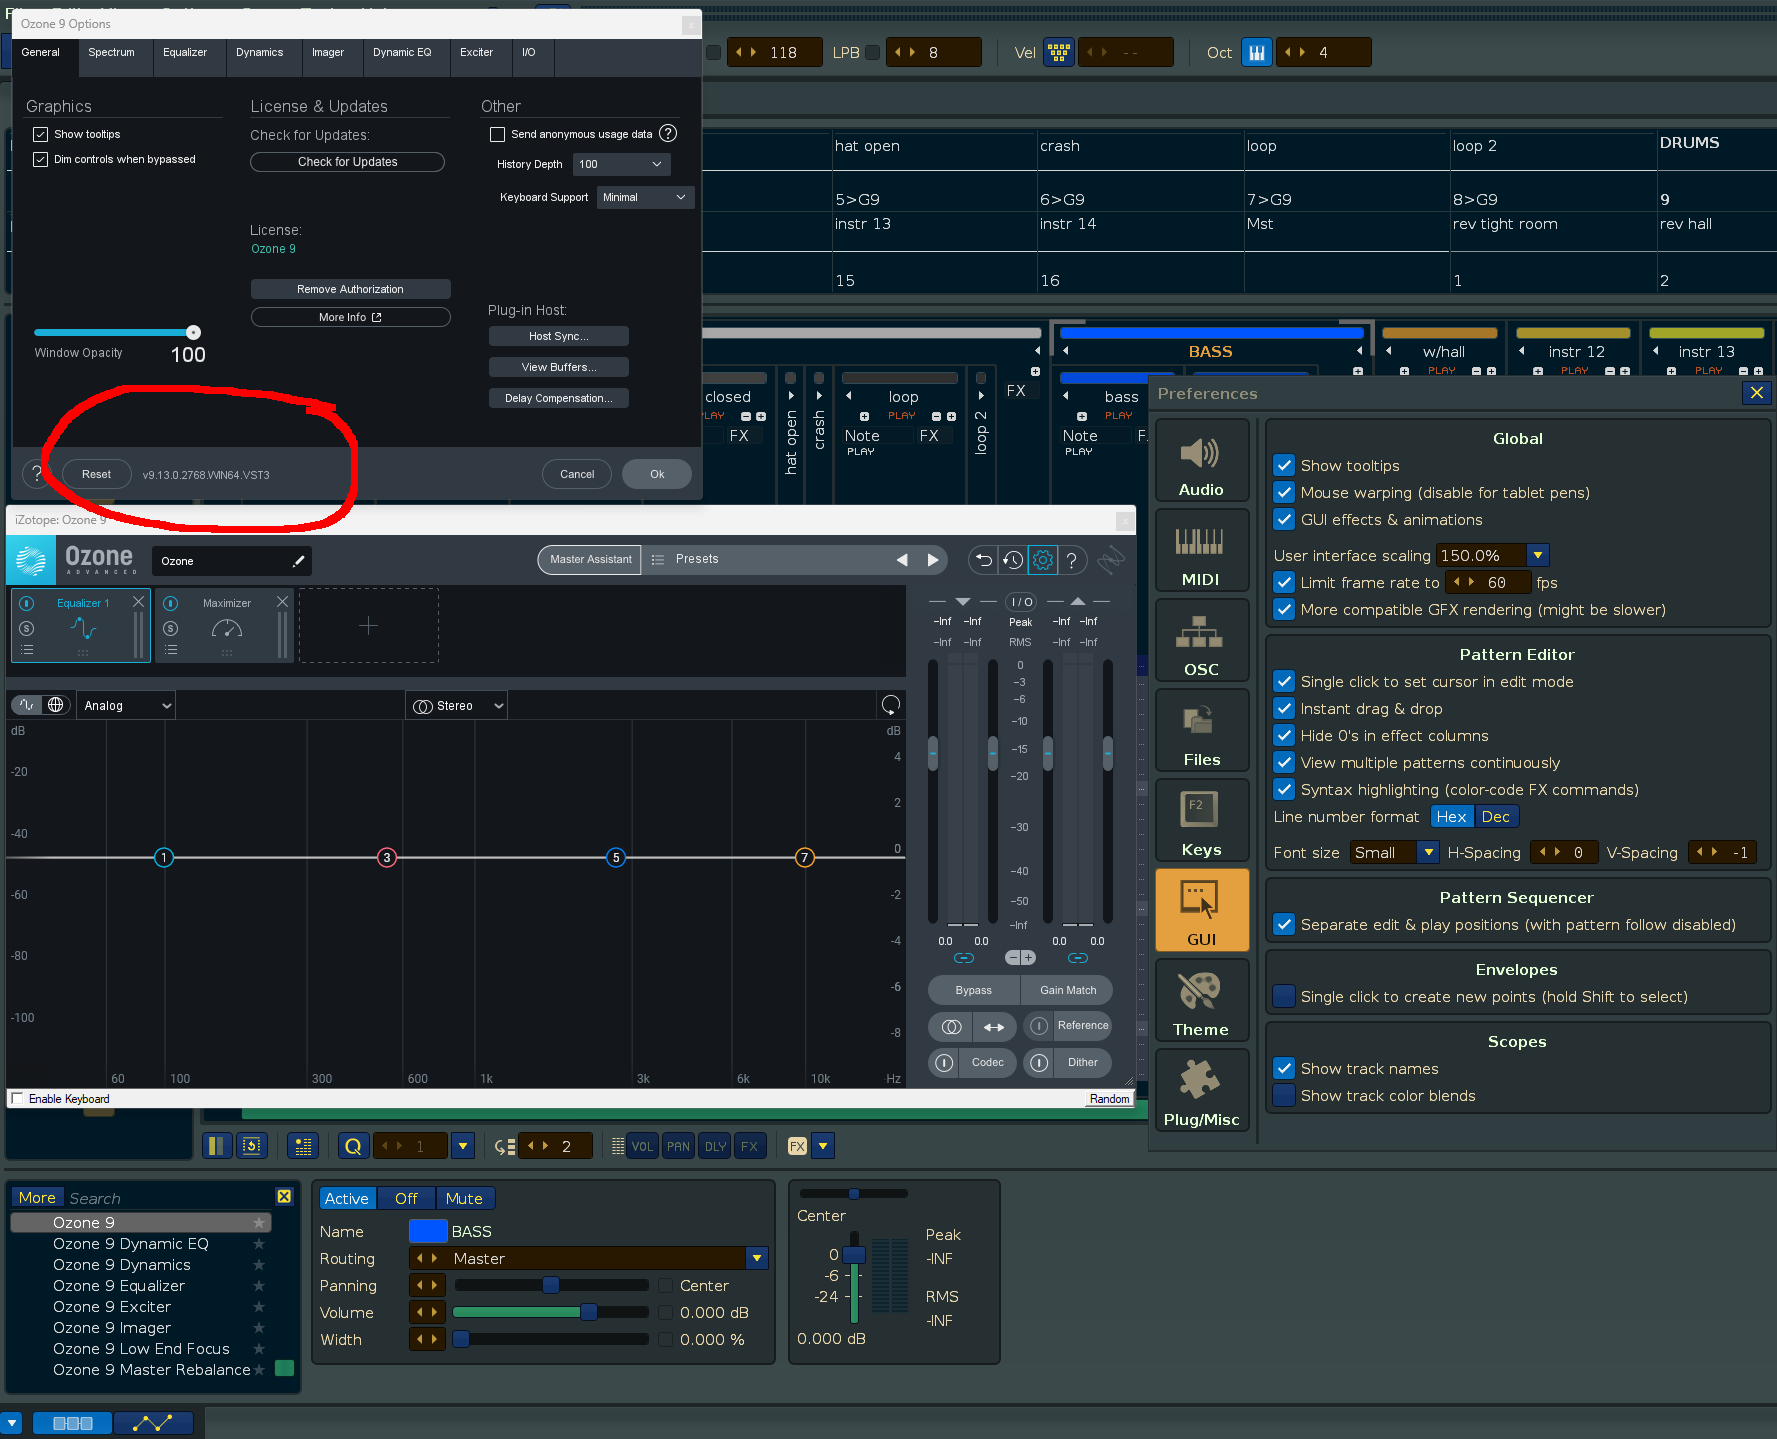
Task: Add a new Ozone module slot
Action: (368, 626)
